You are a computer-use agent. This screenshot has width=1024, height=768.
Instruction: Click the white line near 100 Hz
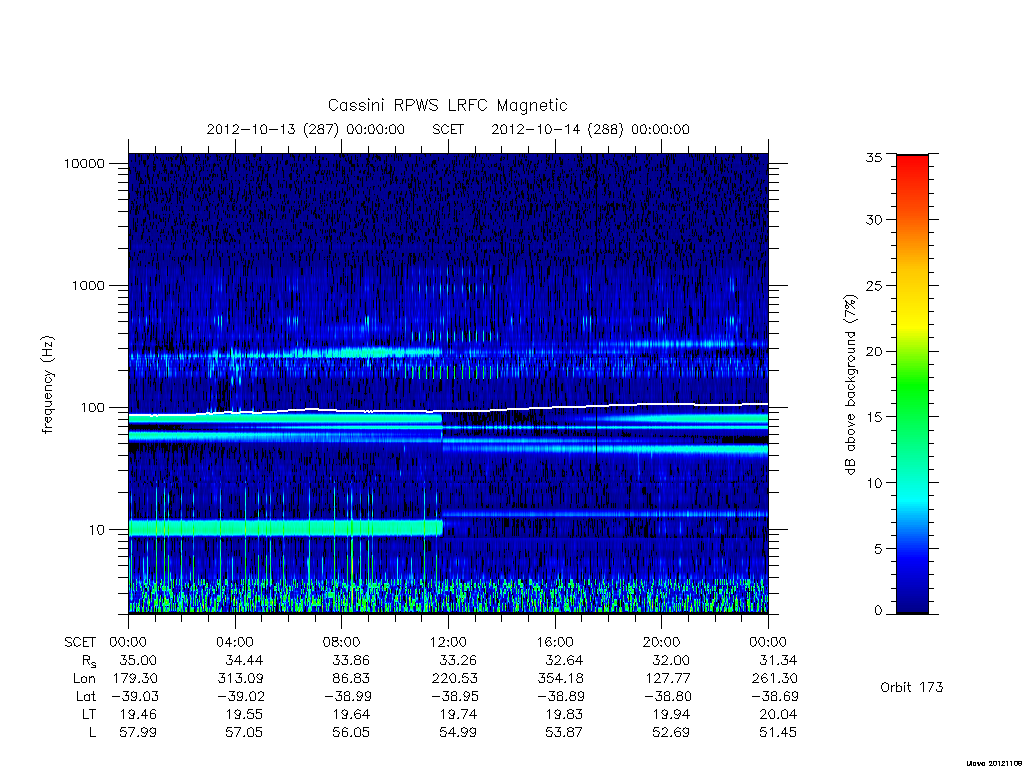[448, 408]
